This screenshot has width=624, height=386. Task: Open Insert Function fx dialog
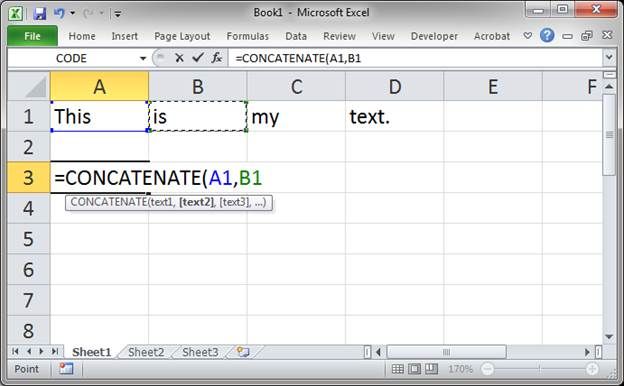click(x=217, y=58)
